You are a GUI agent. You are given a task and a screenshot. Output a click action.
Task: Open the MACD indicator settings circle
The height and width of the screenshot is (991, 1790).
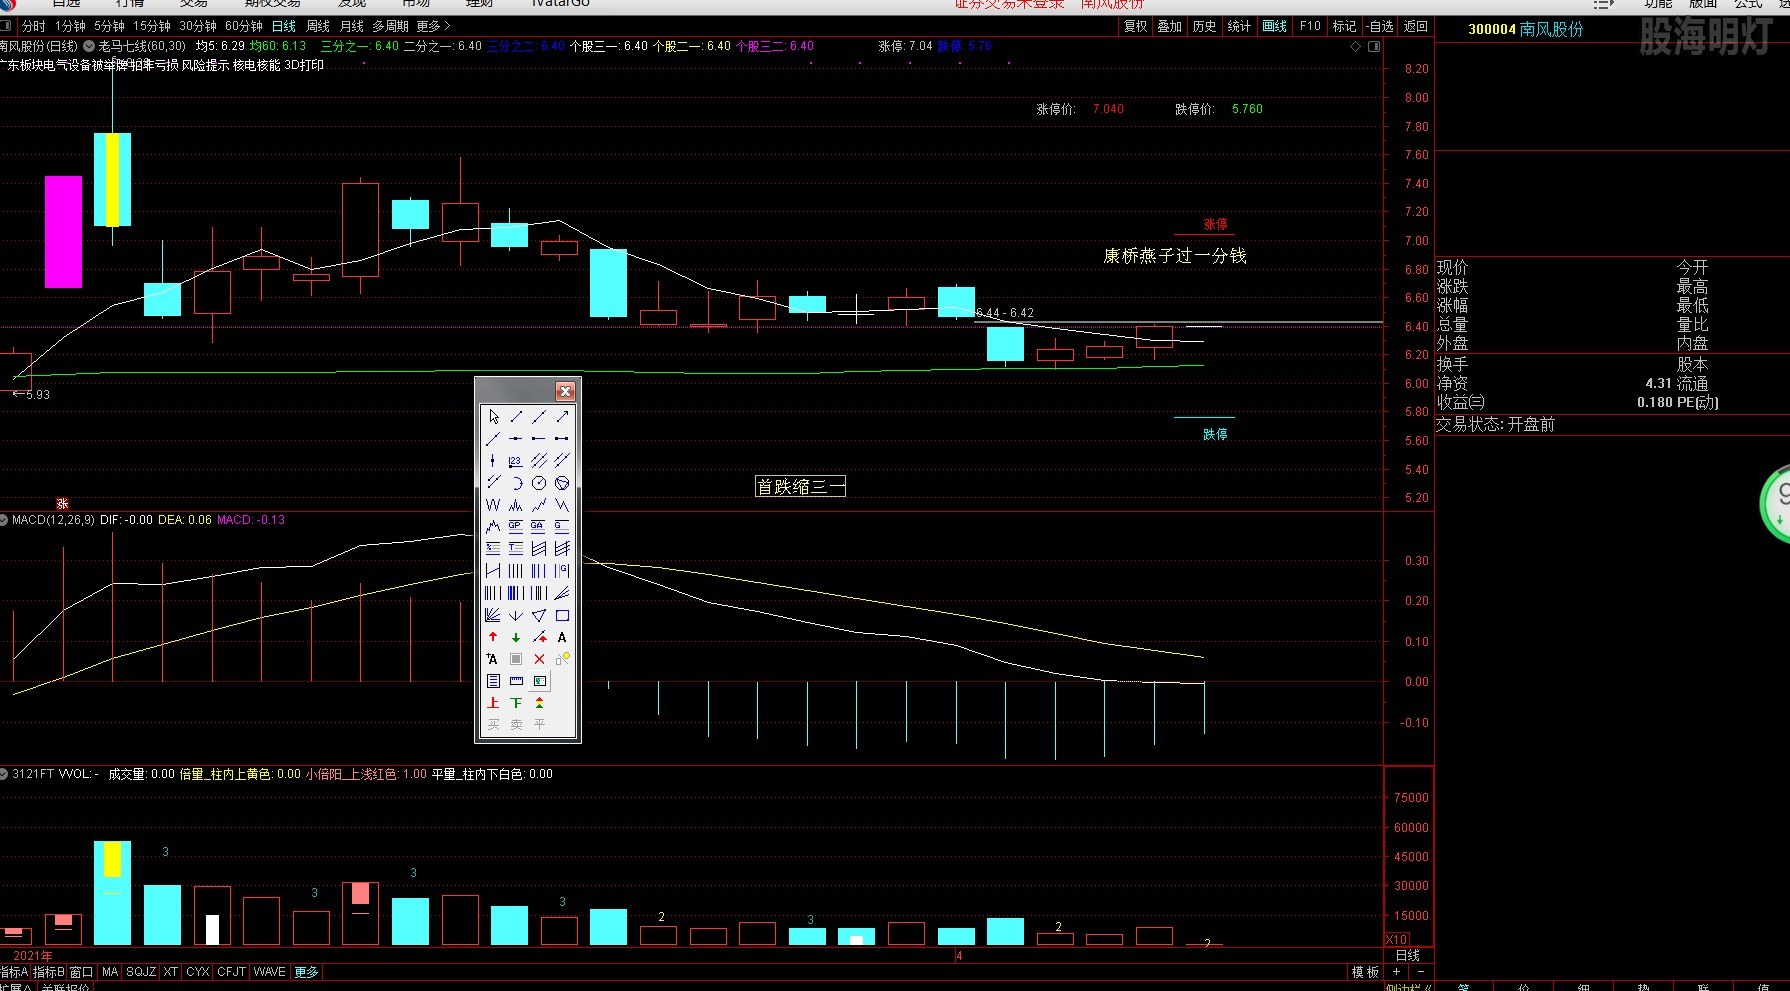coord(5,520)
